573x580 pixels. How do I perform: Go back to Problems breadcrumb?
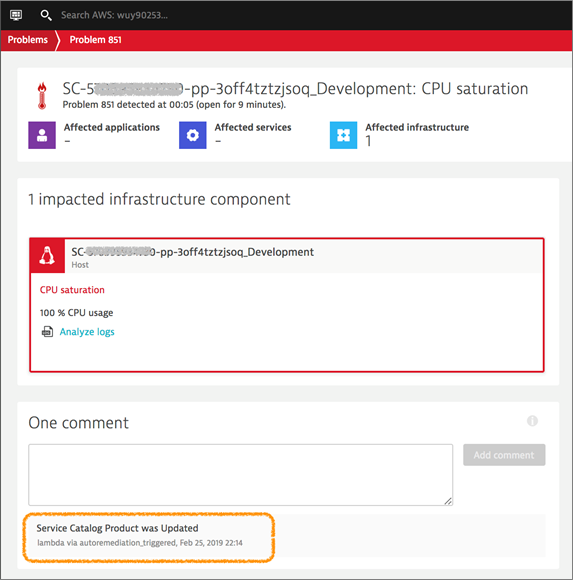[x=28, y=40]
